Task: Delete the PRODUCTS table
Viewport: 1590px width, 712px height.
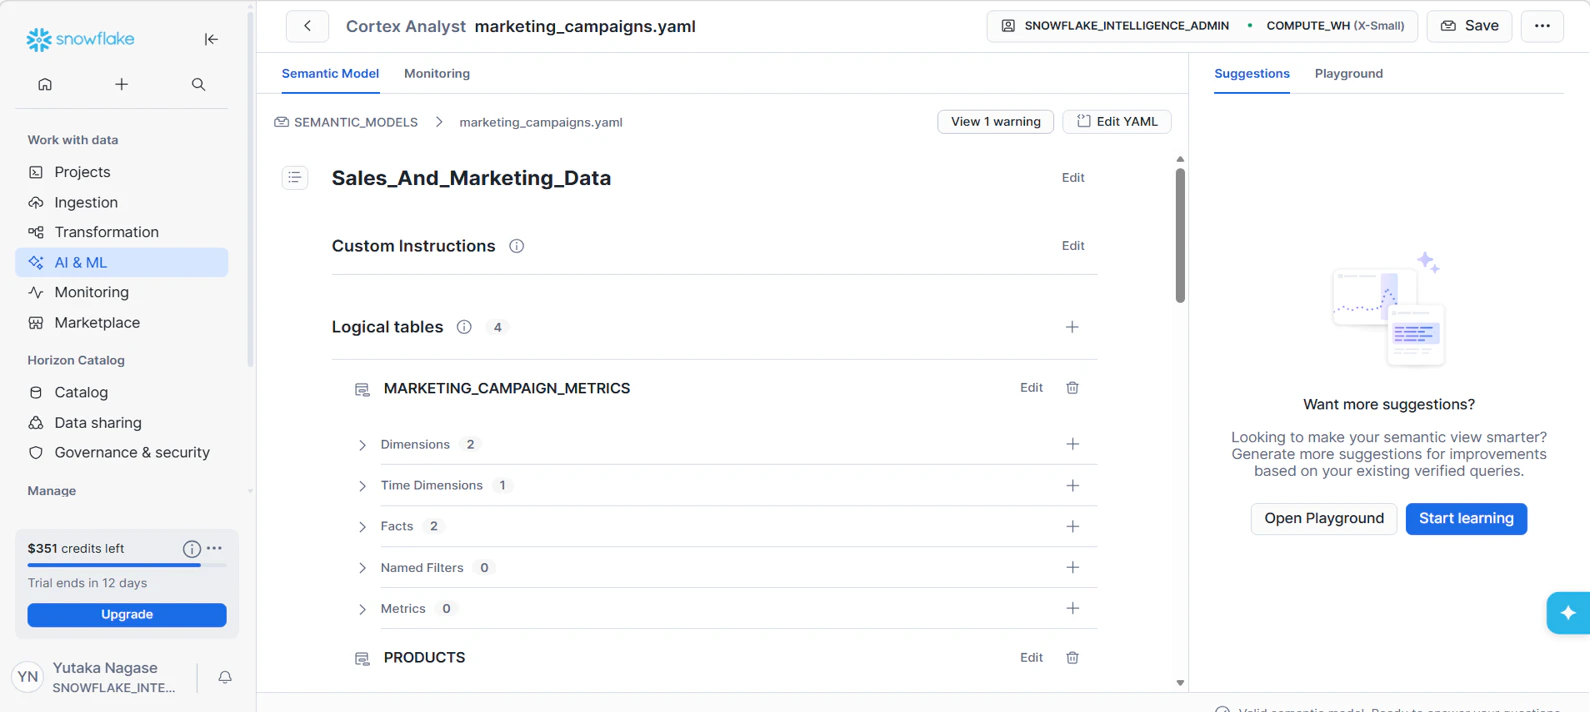Action: [x=1072, y=658]
